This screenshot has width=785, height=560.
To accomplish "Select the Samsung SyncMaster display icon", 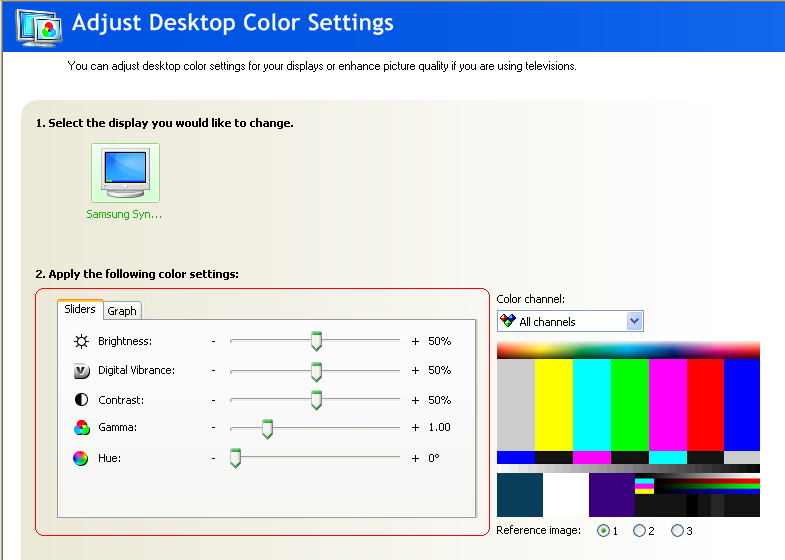I will click(x=125, y=173).
